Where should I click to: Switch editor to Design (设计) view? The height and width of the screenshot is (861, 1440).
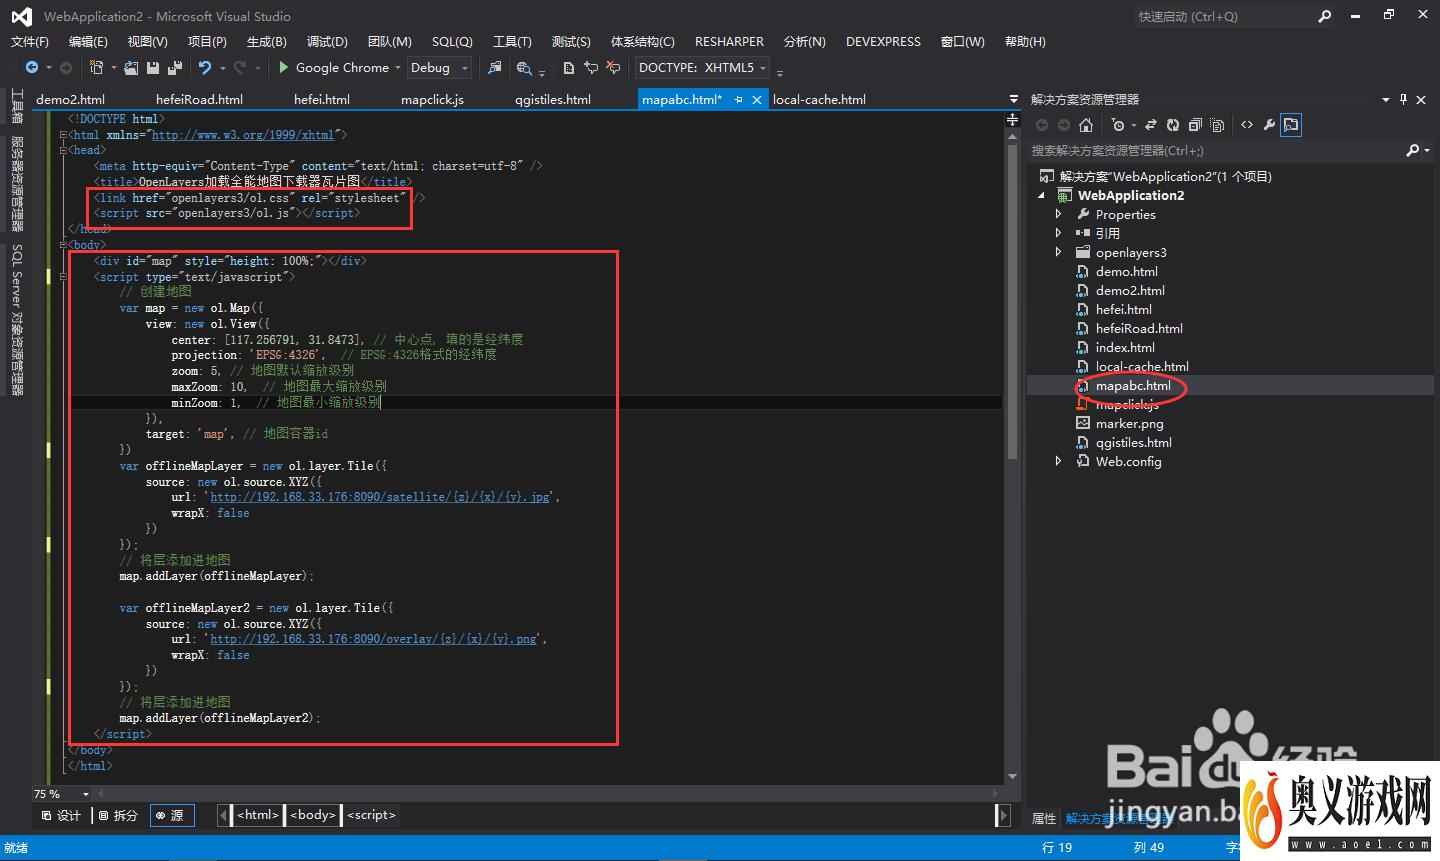61,815
